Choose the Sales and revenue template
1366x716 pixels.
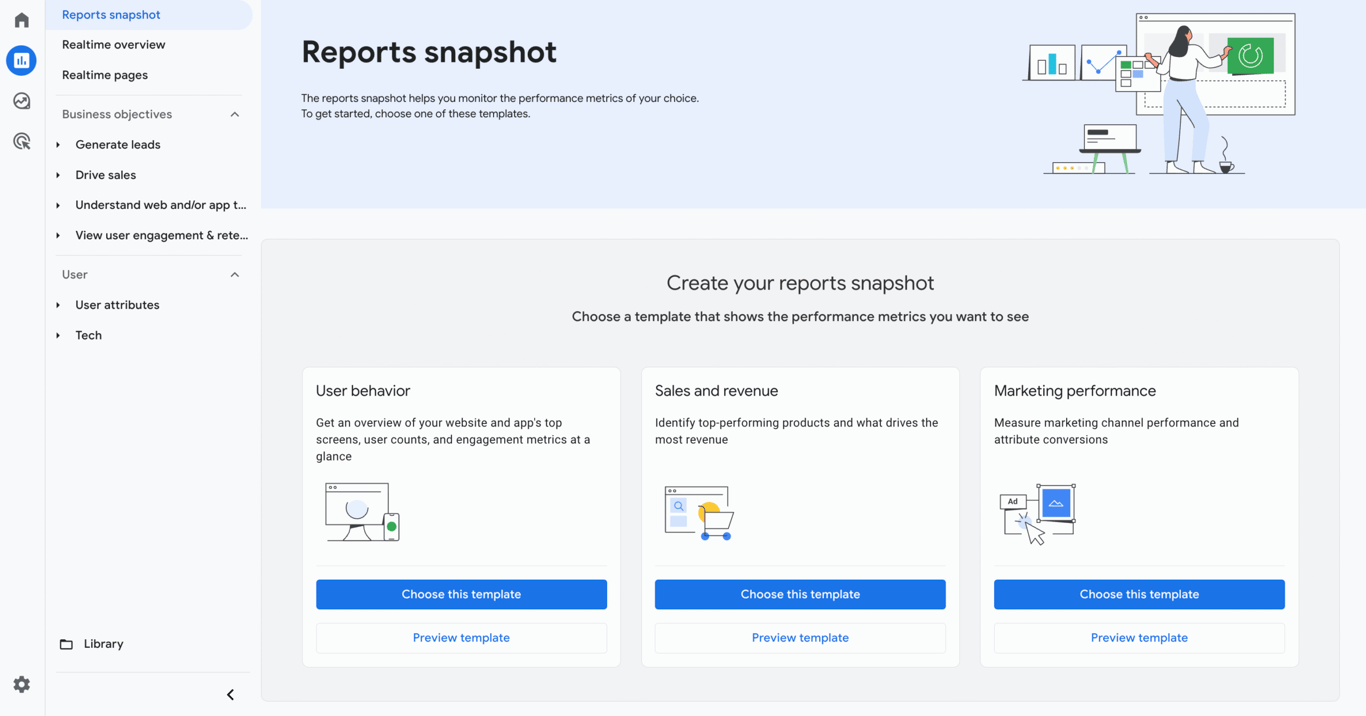point(800,594)
